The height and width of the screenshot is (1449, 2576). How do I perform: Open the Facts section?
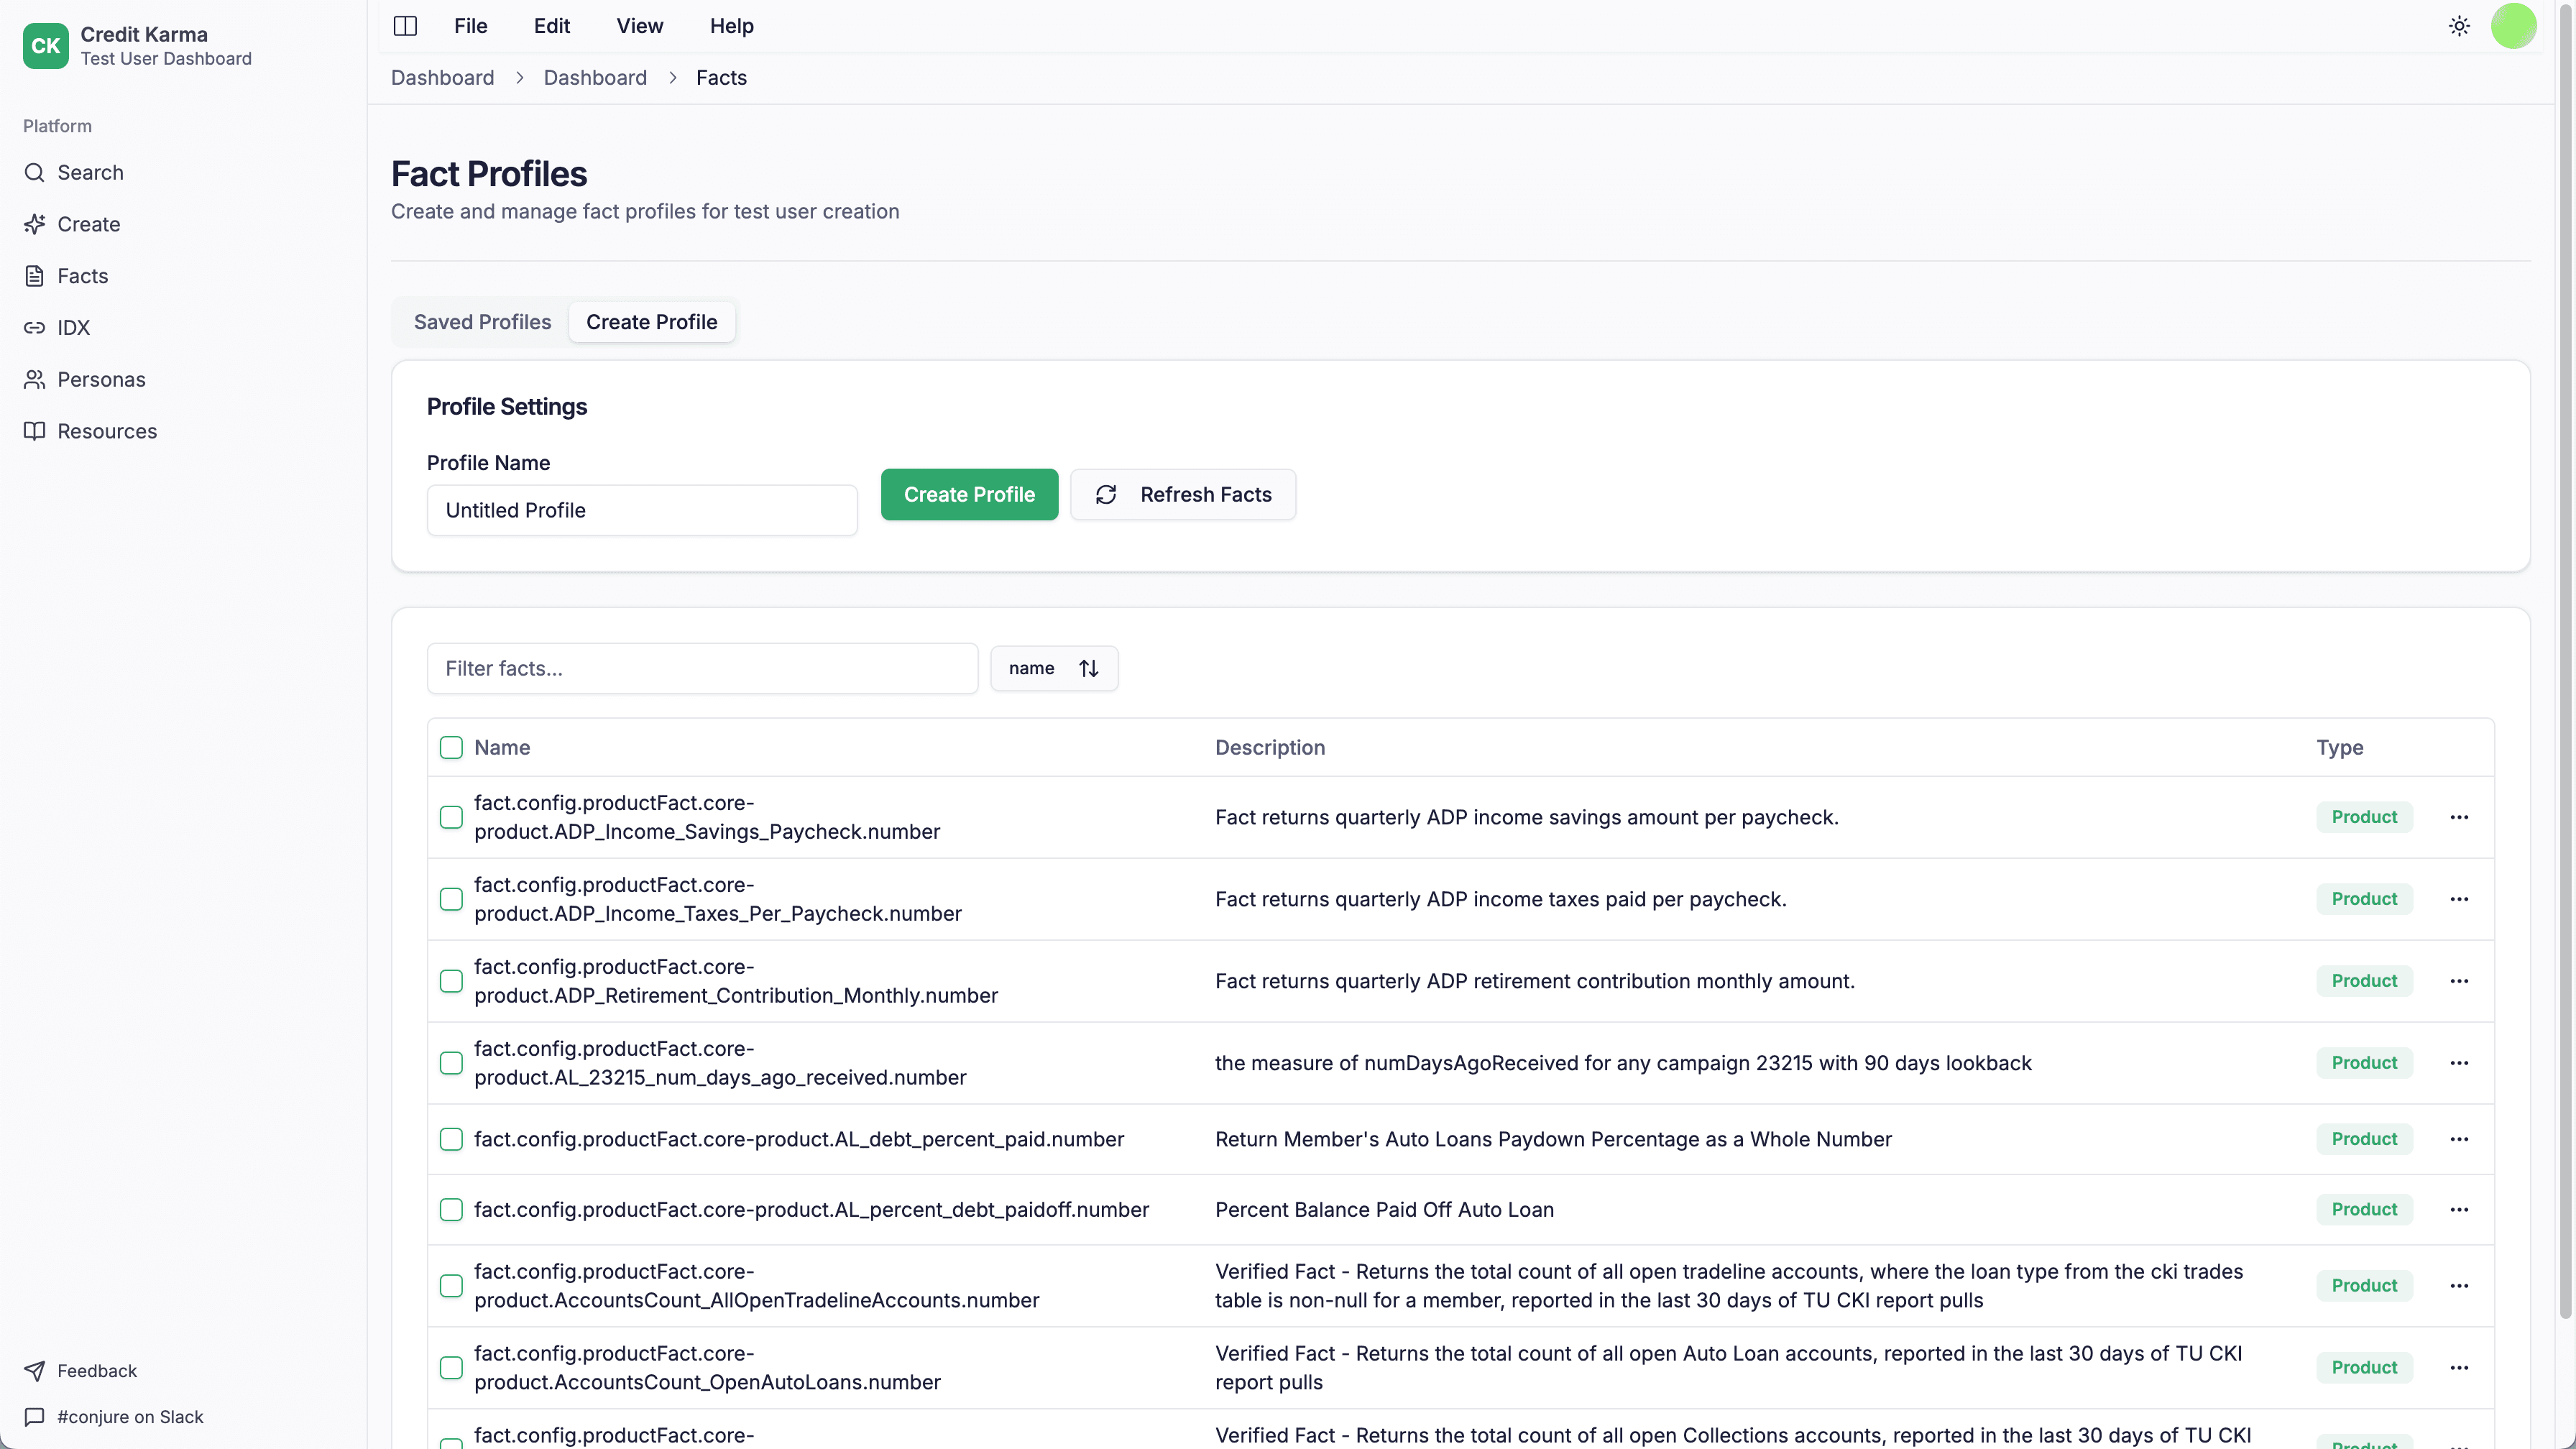(x=82, y=276)
